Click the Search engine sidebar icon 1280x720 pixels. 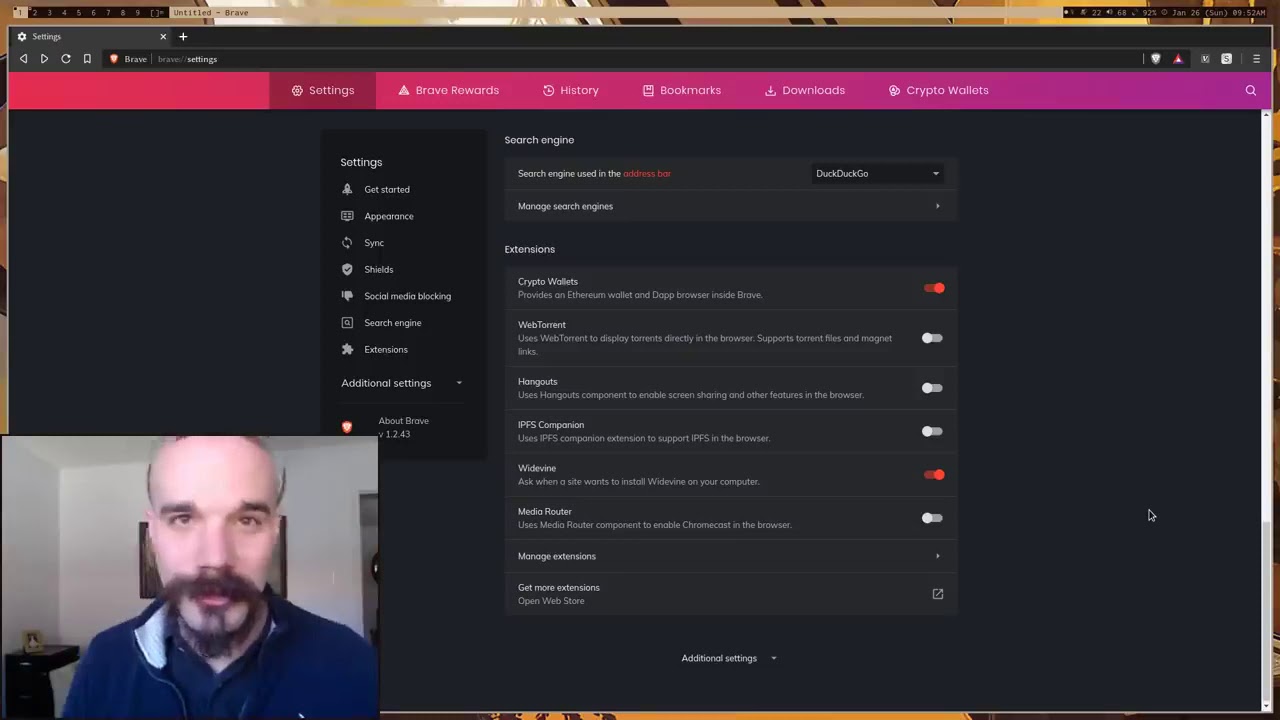tap(347, 323)
